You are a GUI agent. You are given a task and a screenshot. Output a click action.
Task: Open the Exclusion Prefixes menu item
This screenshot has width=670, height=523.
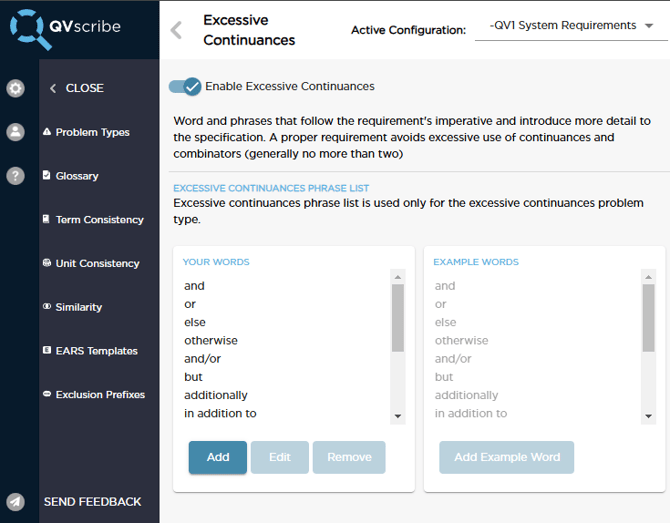point(100,395)
